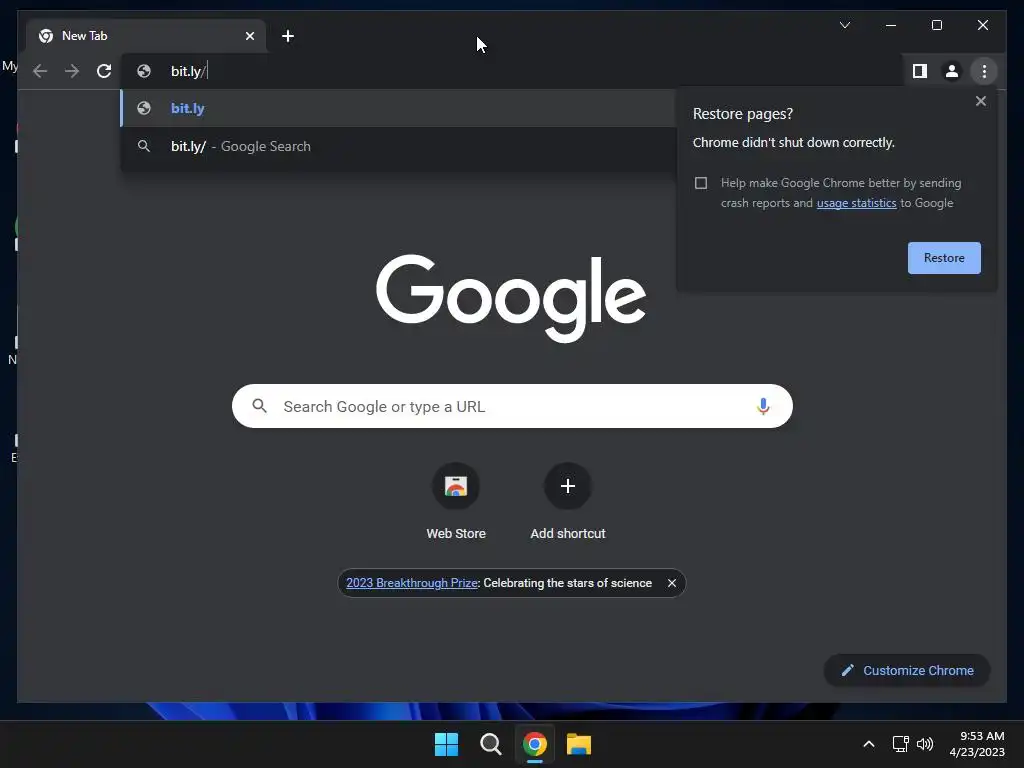Dismiss the Restore pages popup
1024x768 pixels.
980,101
